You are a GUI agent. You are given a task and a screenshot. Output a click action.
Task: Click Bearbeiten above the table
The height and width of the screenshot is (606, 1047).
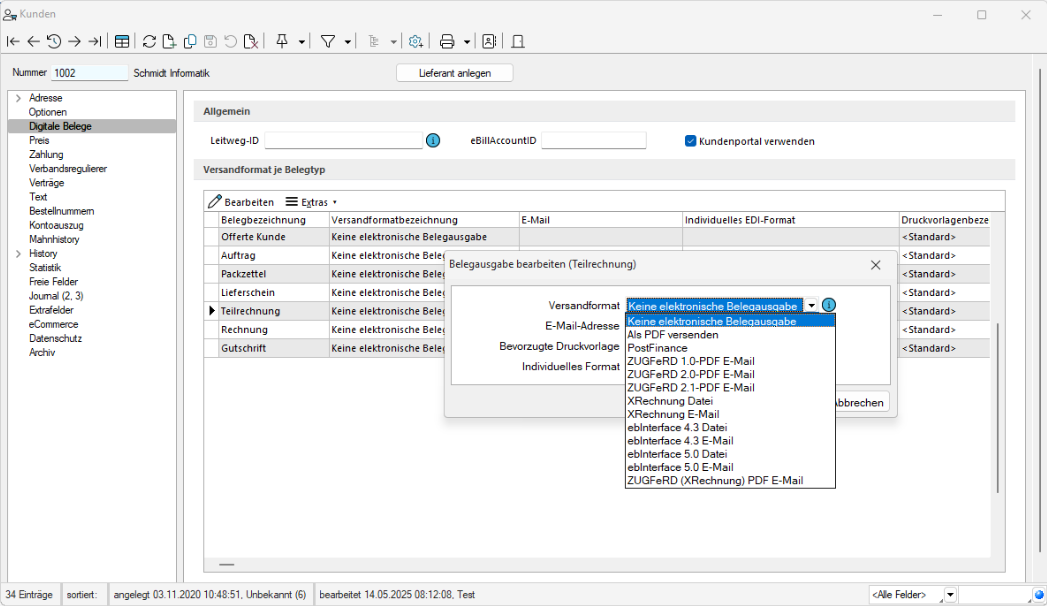(x=241, y=202)
